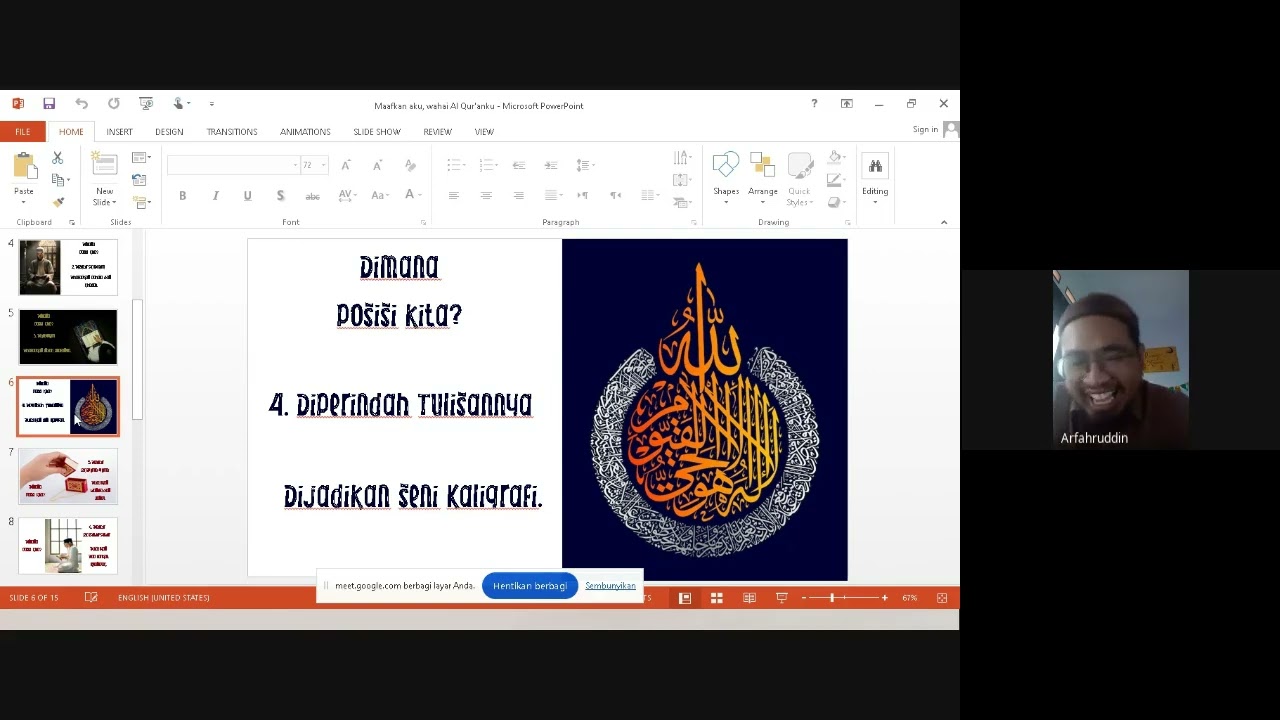Click the Sembunyikan link
The height and width of the screenshot is (720, 1280).
[610, 586]
